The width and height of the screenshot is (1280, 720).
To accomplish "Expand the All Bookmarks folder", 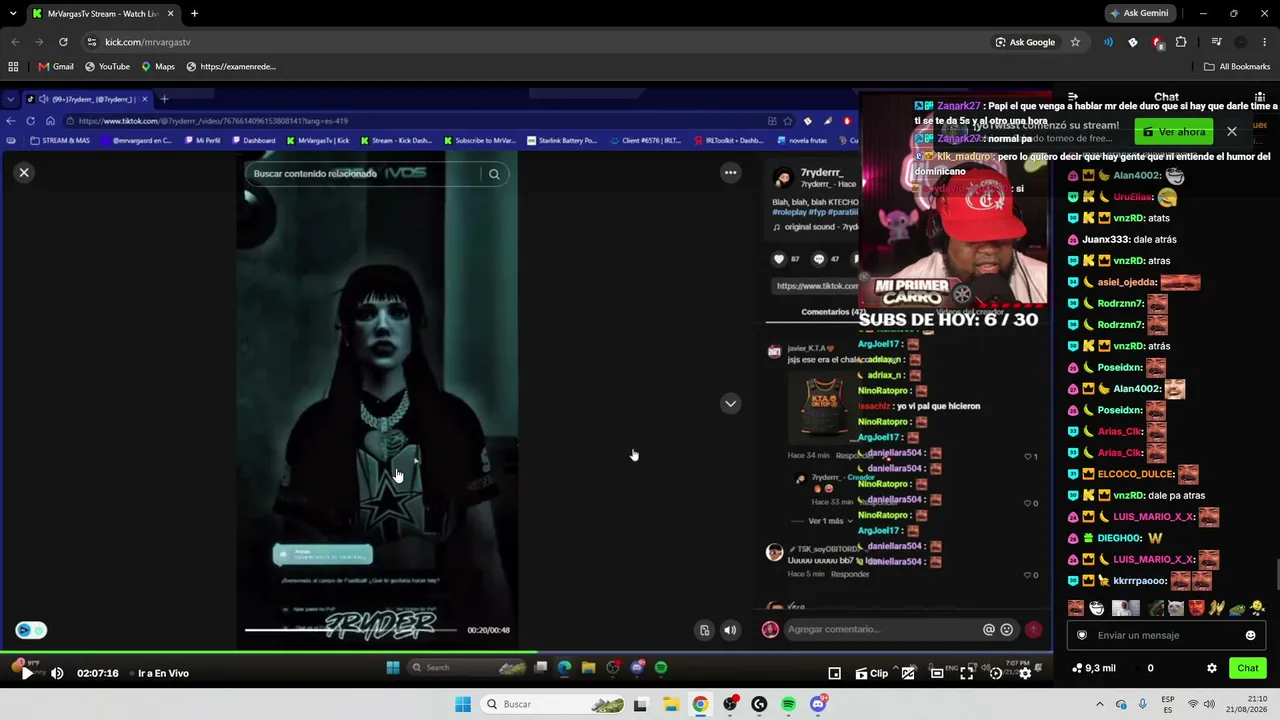I will [x=1237, y=67].
